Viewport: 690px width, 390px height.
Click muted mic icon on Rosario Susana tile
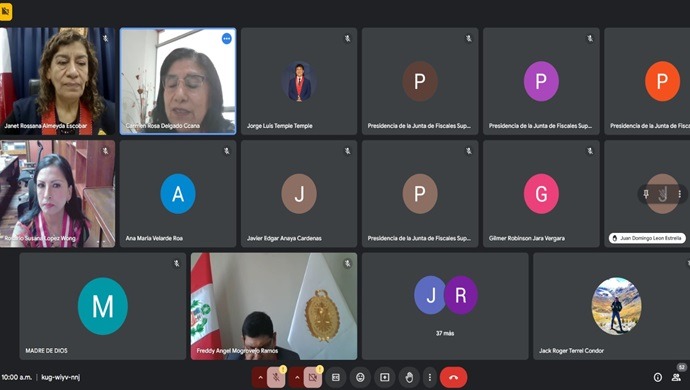(106, 151)
